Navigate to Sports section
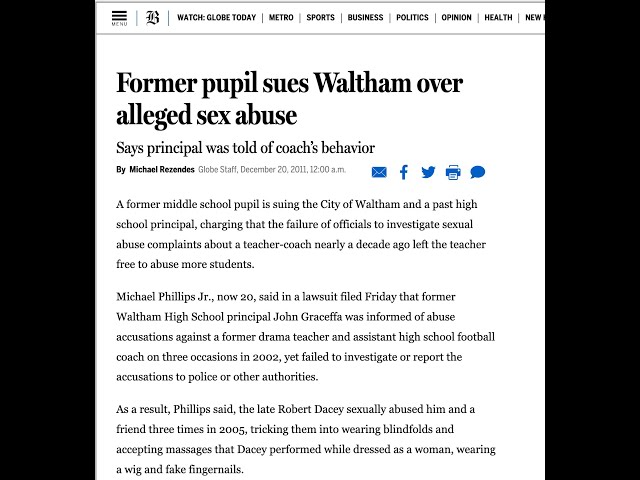 pyautogui.click(x=321, y=18)
